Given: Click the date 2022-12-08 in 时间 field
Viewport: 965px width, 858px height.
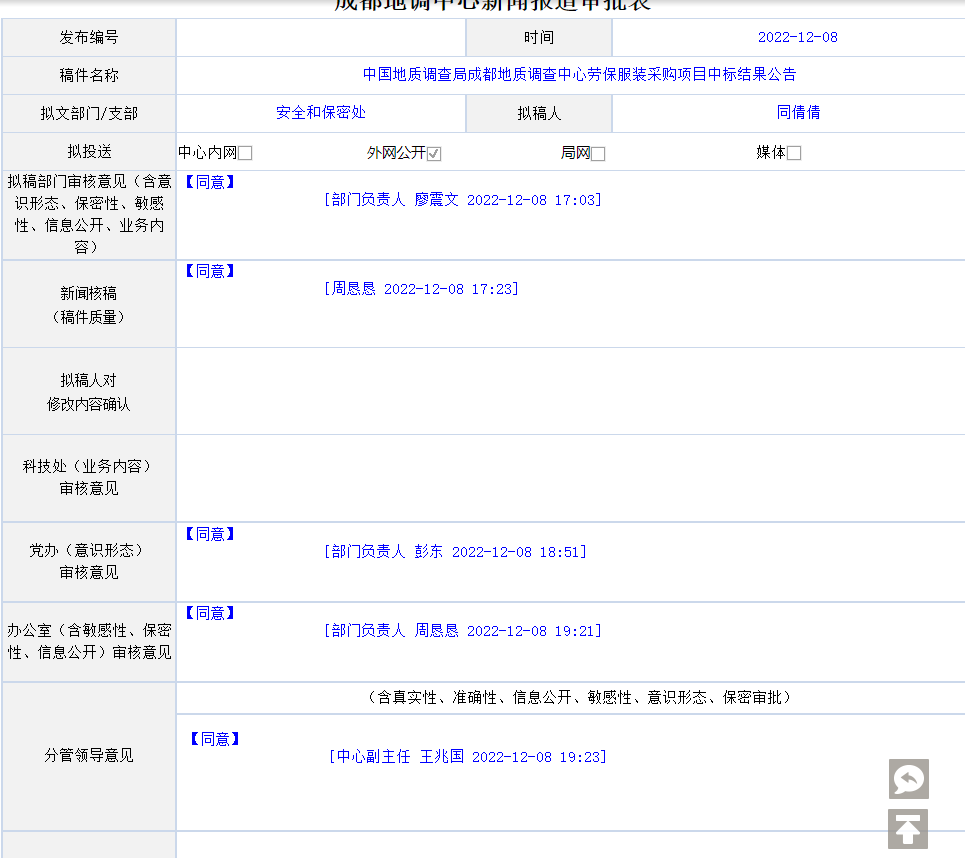Looking at the screenshot, I should [x=797, y=37].
